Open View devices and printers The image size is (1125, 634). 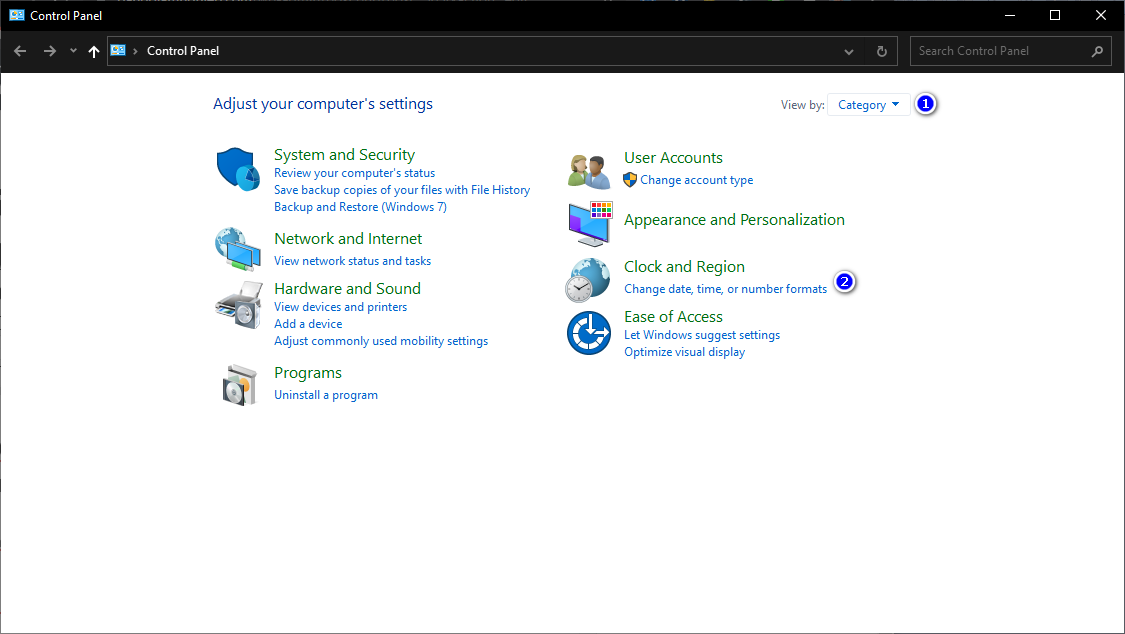click(340, 307)
